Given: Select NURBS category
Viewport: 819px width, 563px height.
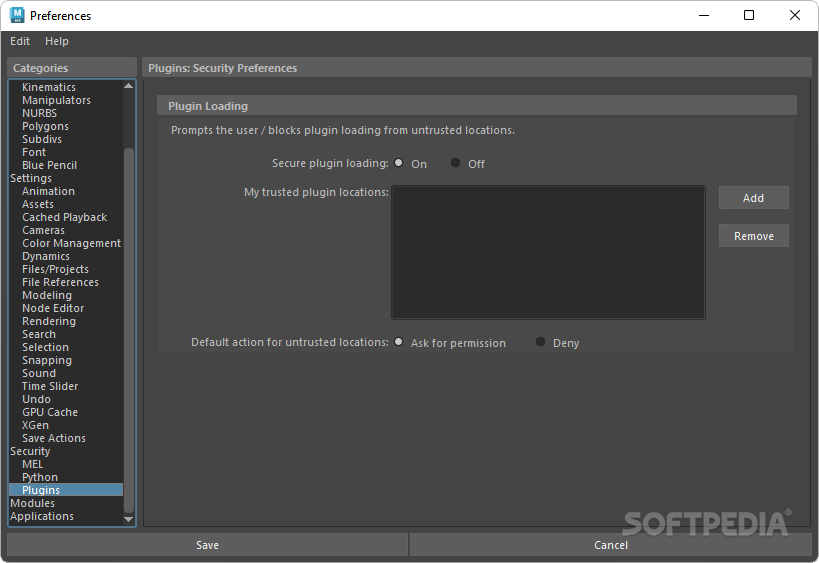Looking at the screenshot, I should pos(39,113).
